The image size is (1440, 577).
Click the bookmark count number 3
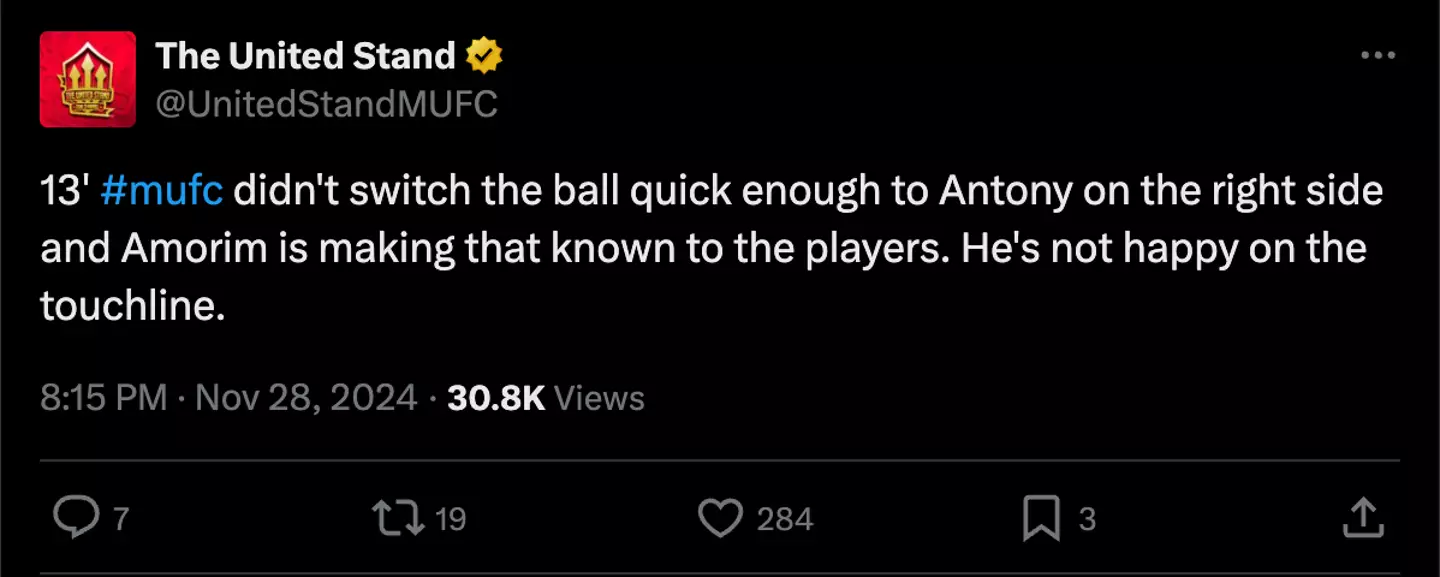(1087, 519)
